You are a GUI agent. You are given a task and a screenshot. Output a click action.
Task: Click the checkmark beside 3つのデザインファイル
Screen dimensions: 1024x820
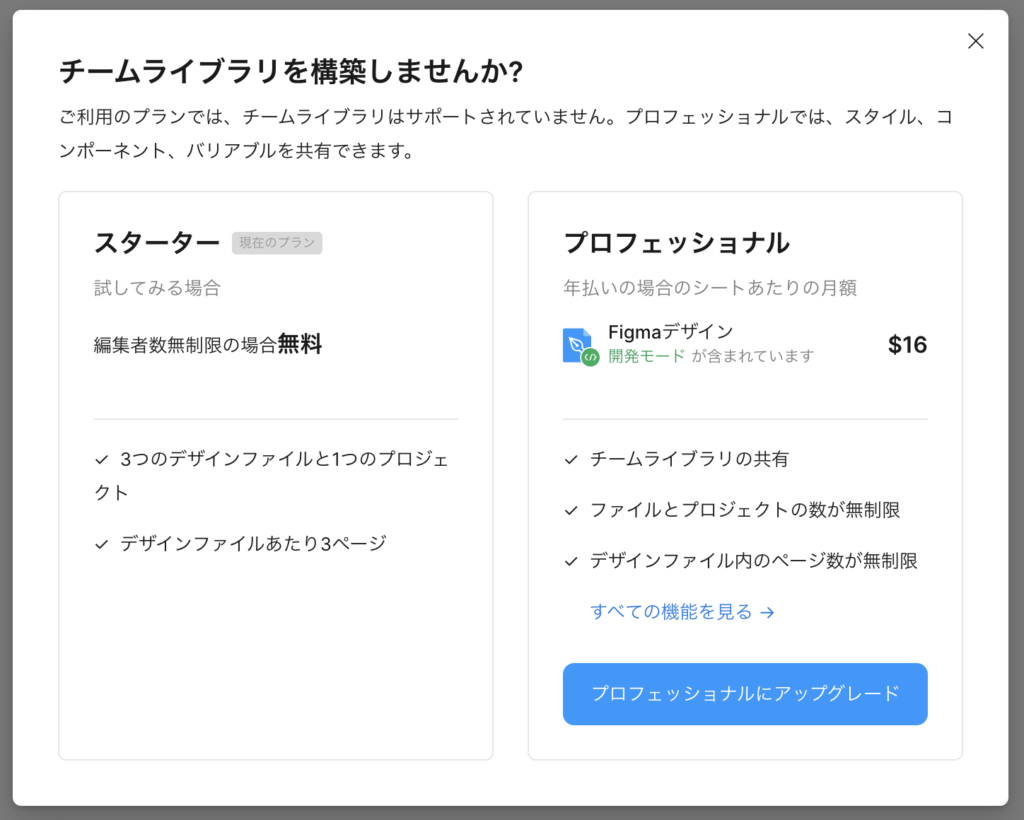pyautogui.click(x=101, y=460)
